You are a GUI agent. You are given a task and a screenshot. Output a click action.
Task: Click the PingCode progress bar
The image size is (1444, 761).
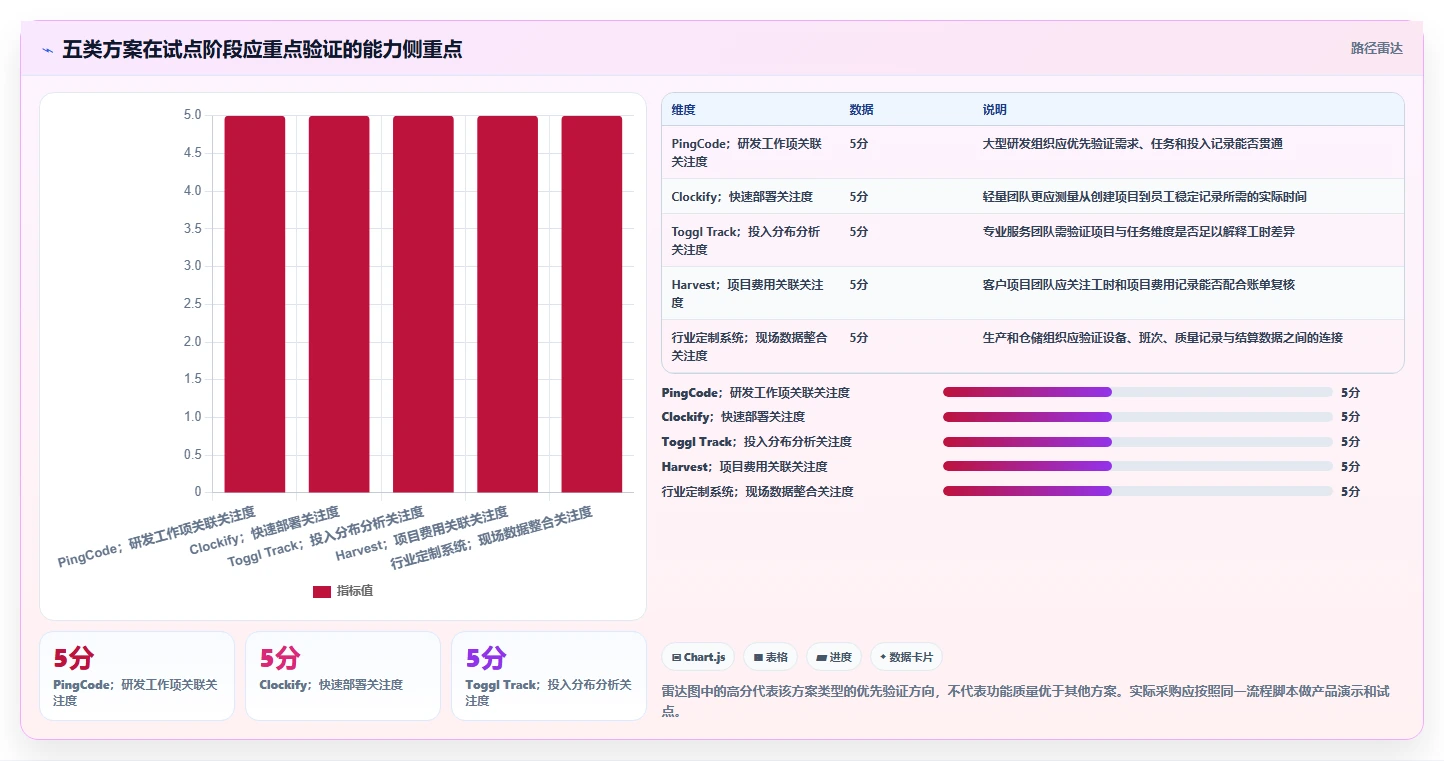tap(1138, 392)
